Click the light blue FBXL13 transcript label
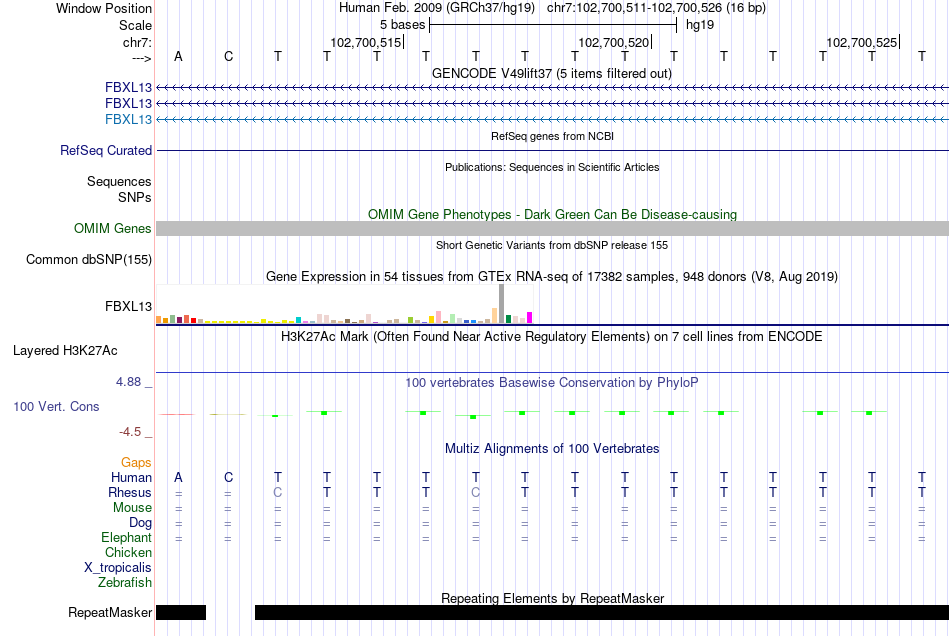The height and width of the screenshot is (636, 950). 128,119
